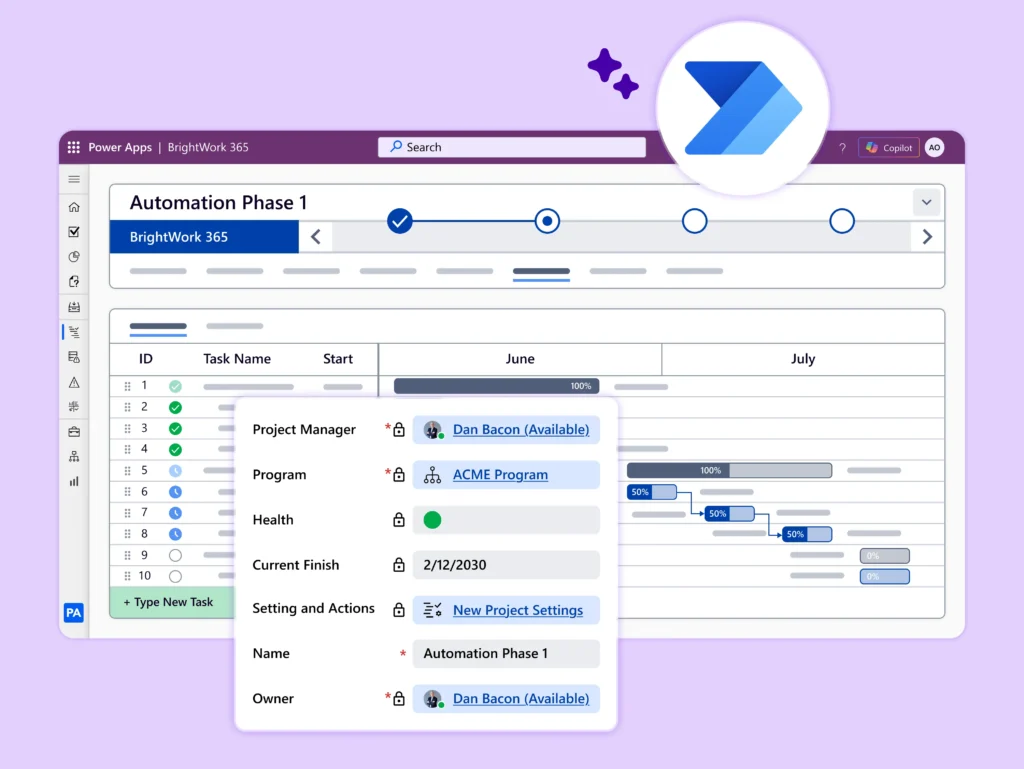Toggle the in-progress clock status on task 8
The height and width of the screenshot is (769, 1024).
175,534
